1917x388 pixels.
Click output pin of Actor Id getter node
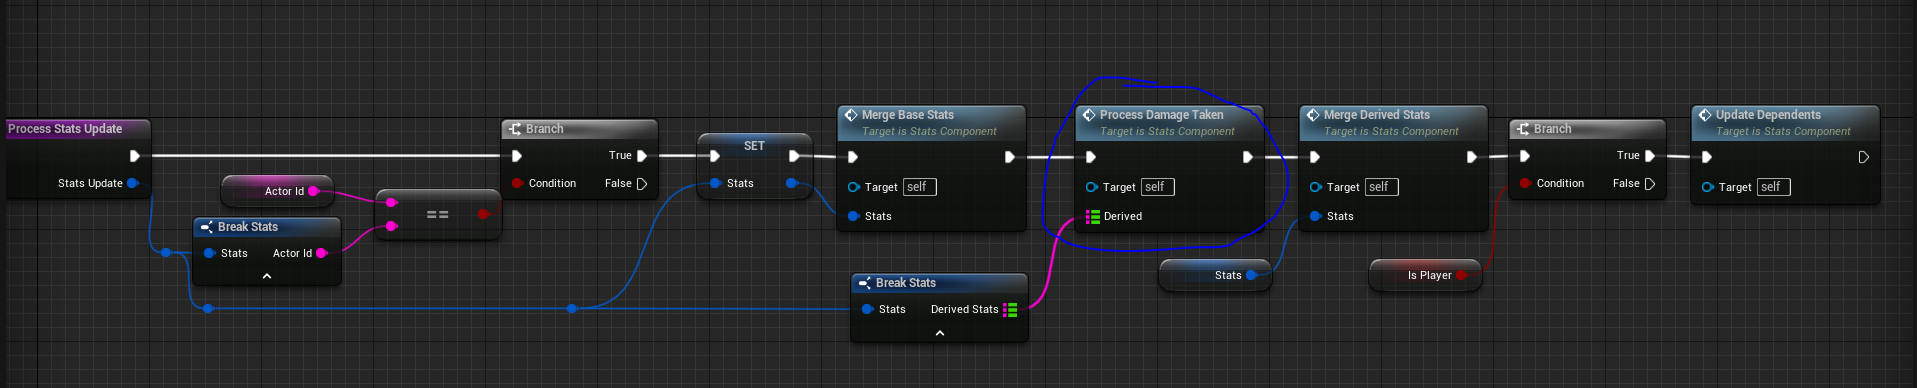point(314,191)
